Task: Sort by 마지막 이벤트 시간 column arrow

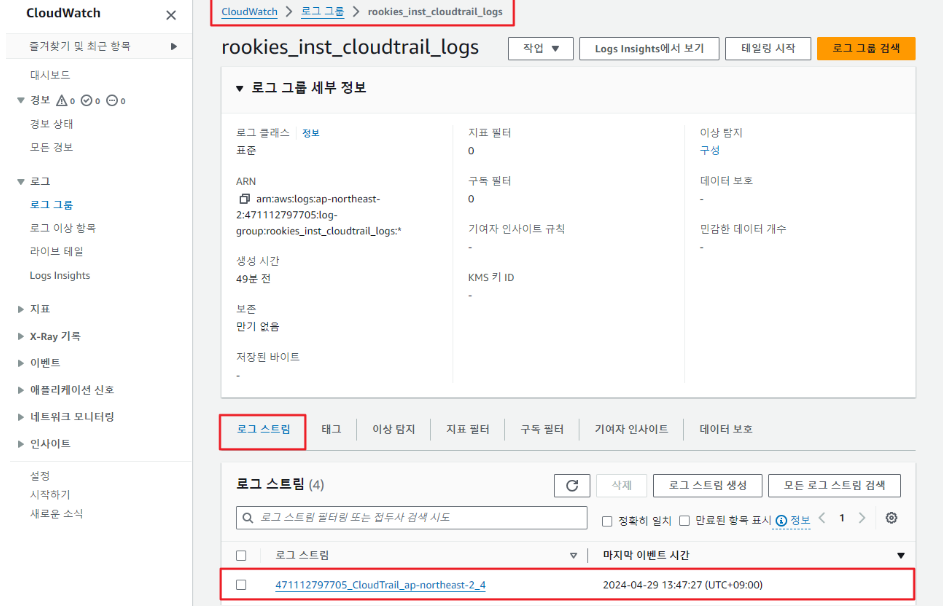Action: pyautogui.click(x=901, y=556)
